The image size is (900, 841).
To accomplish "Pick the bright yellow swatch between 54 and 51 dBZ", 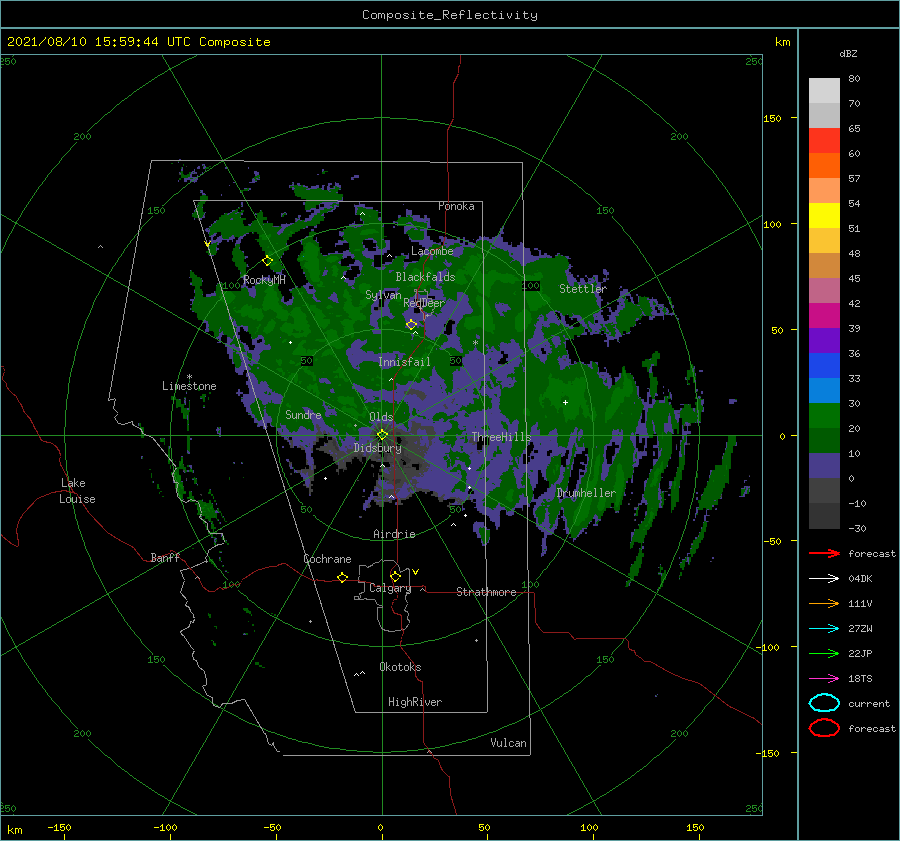I will pos(824,215).
